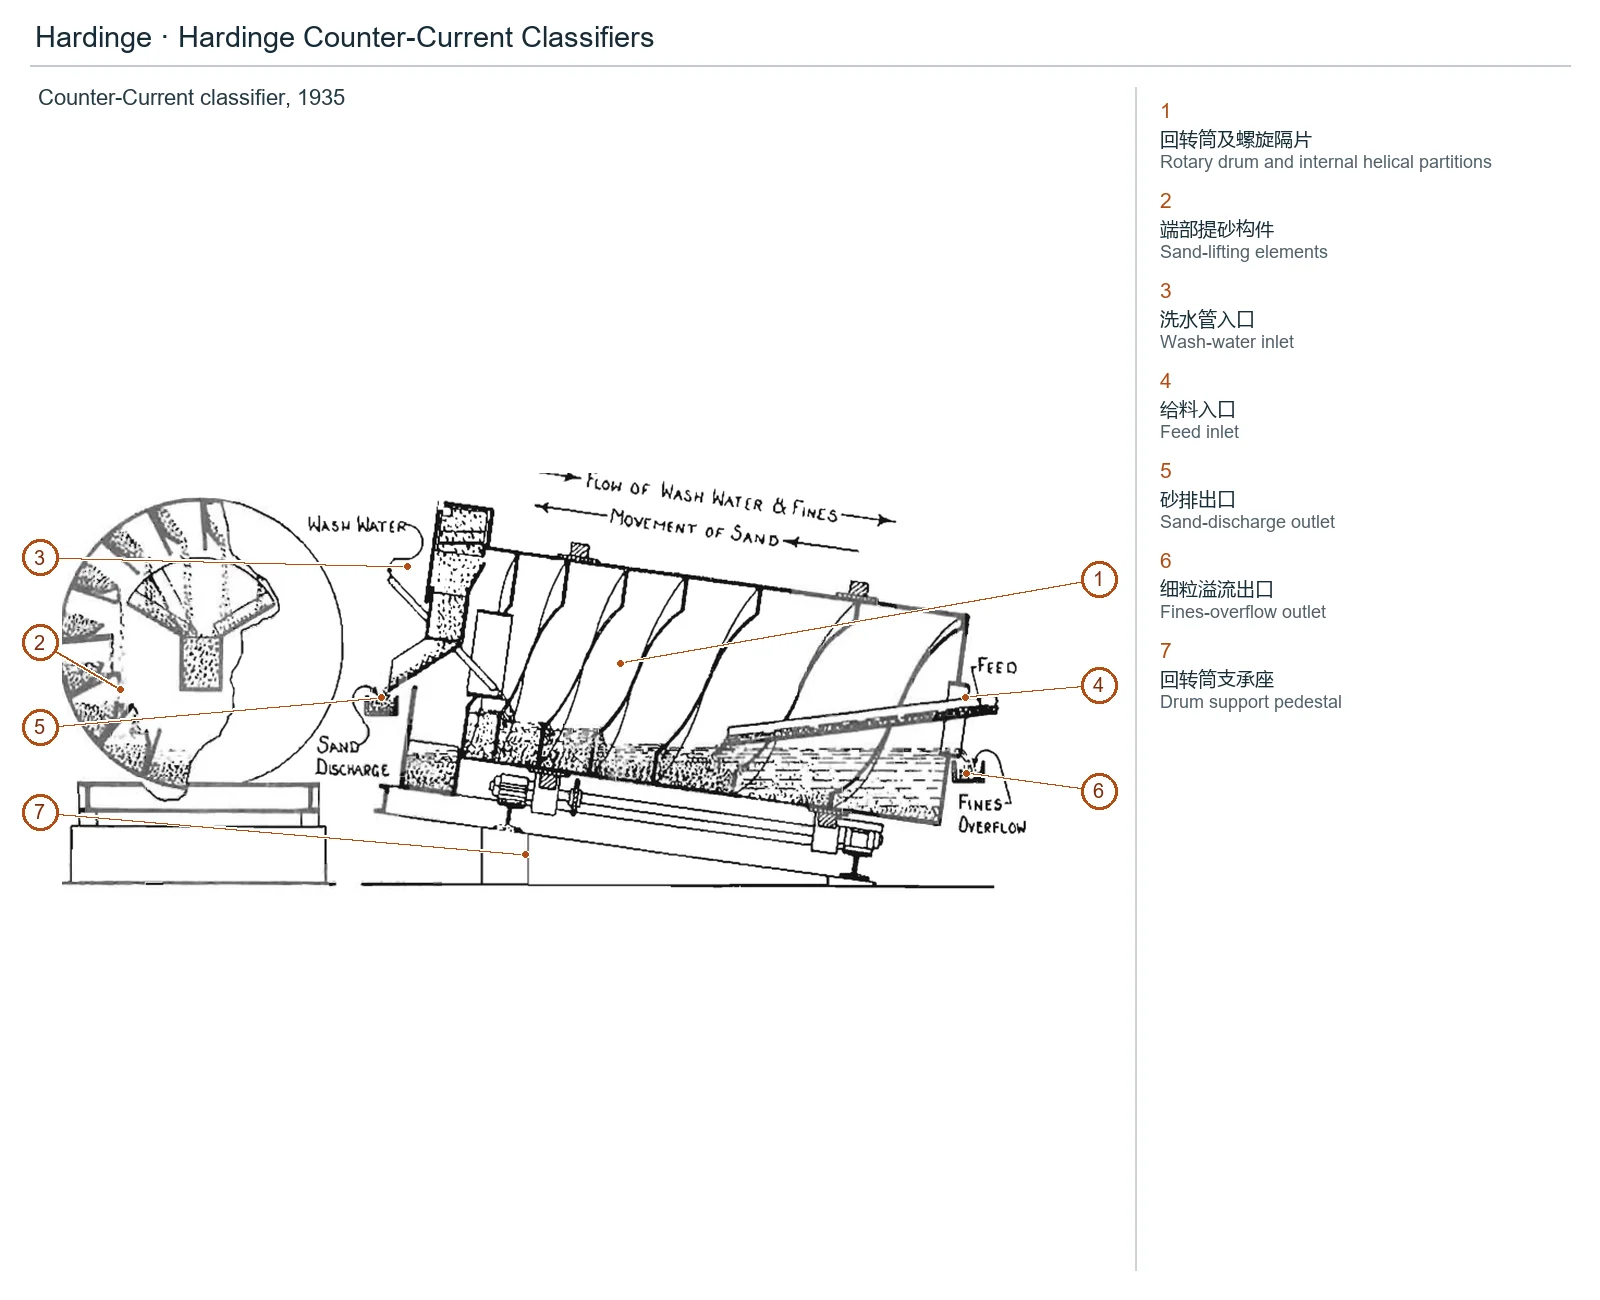Click the Chinese label '给料入口'
Screen dimensions: 1600x1300
pos(1198,409)
